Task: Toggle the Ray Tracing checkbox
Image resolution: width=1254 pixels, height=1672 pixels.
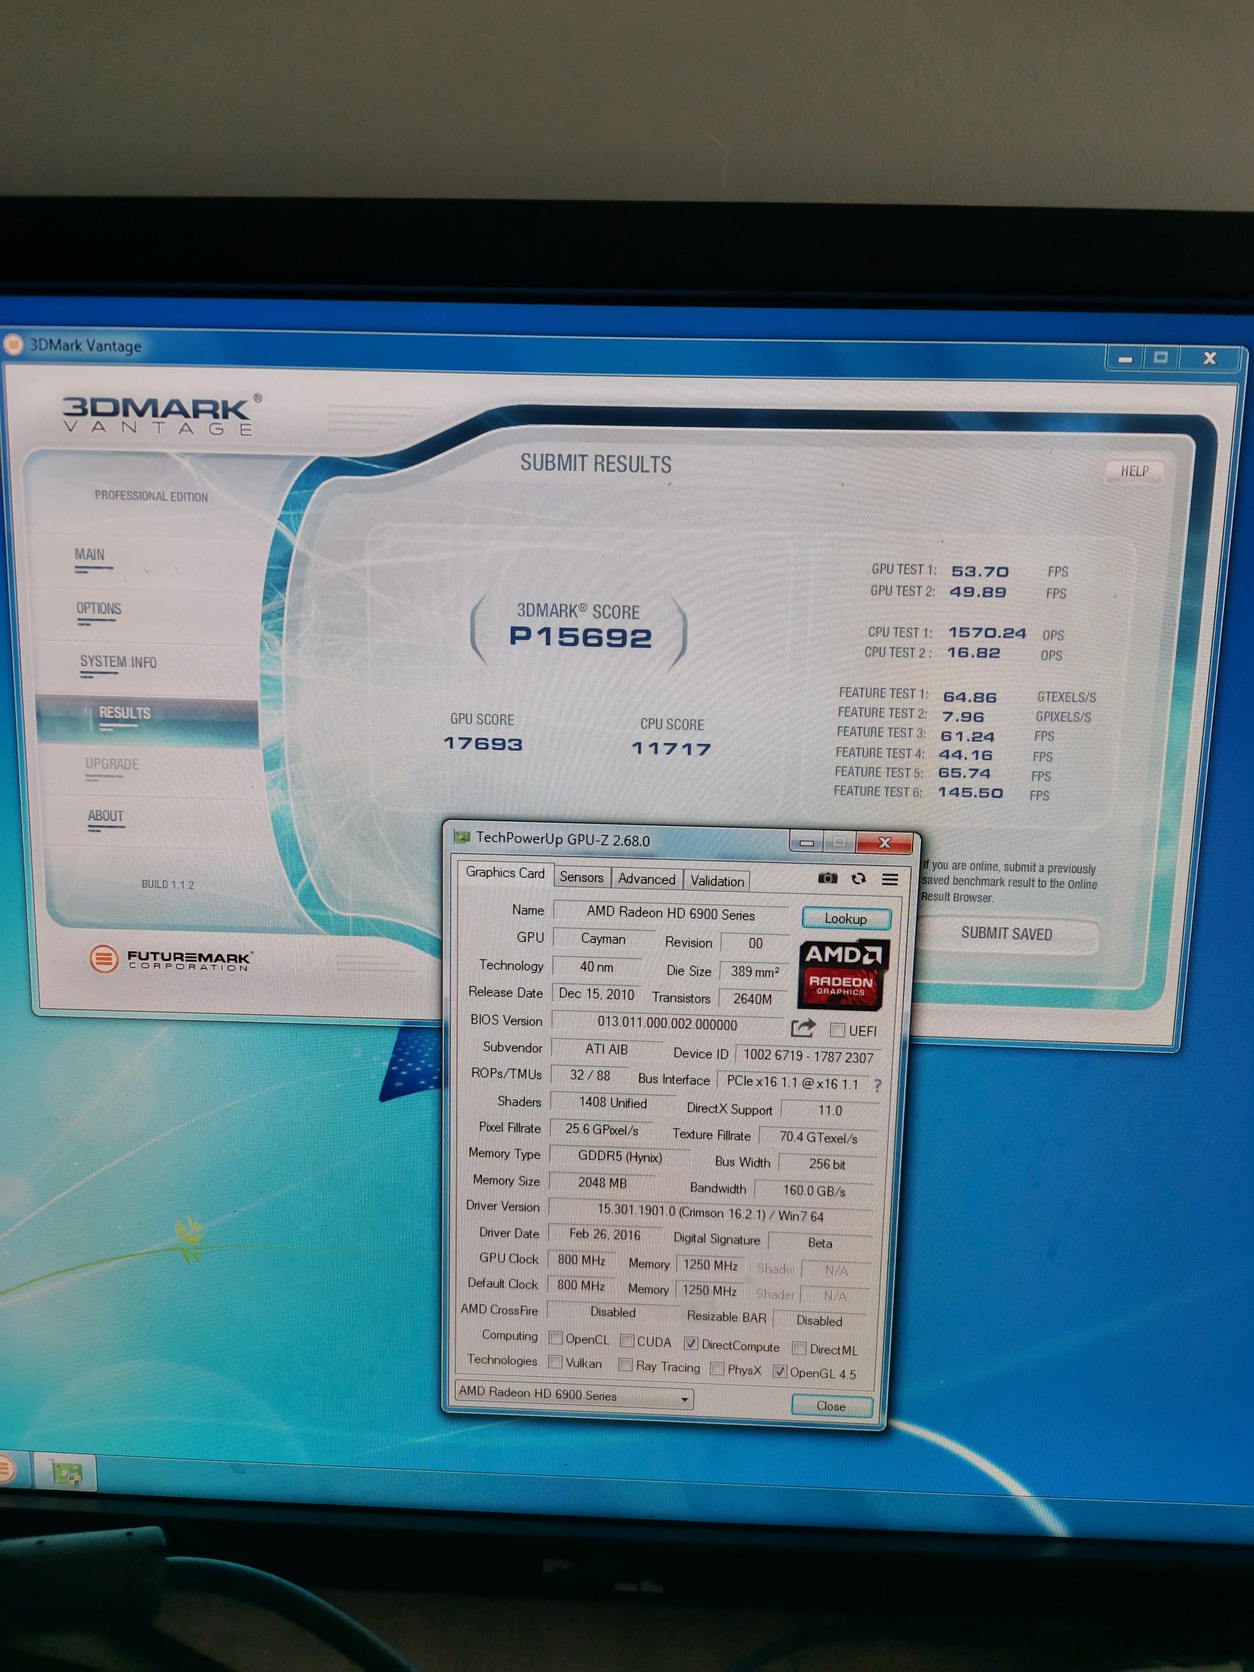Action: [x=625, y=1365]
